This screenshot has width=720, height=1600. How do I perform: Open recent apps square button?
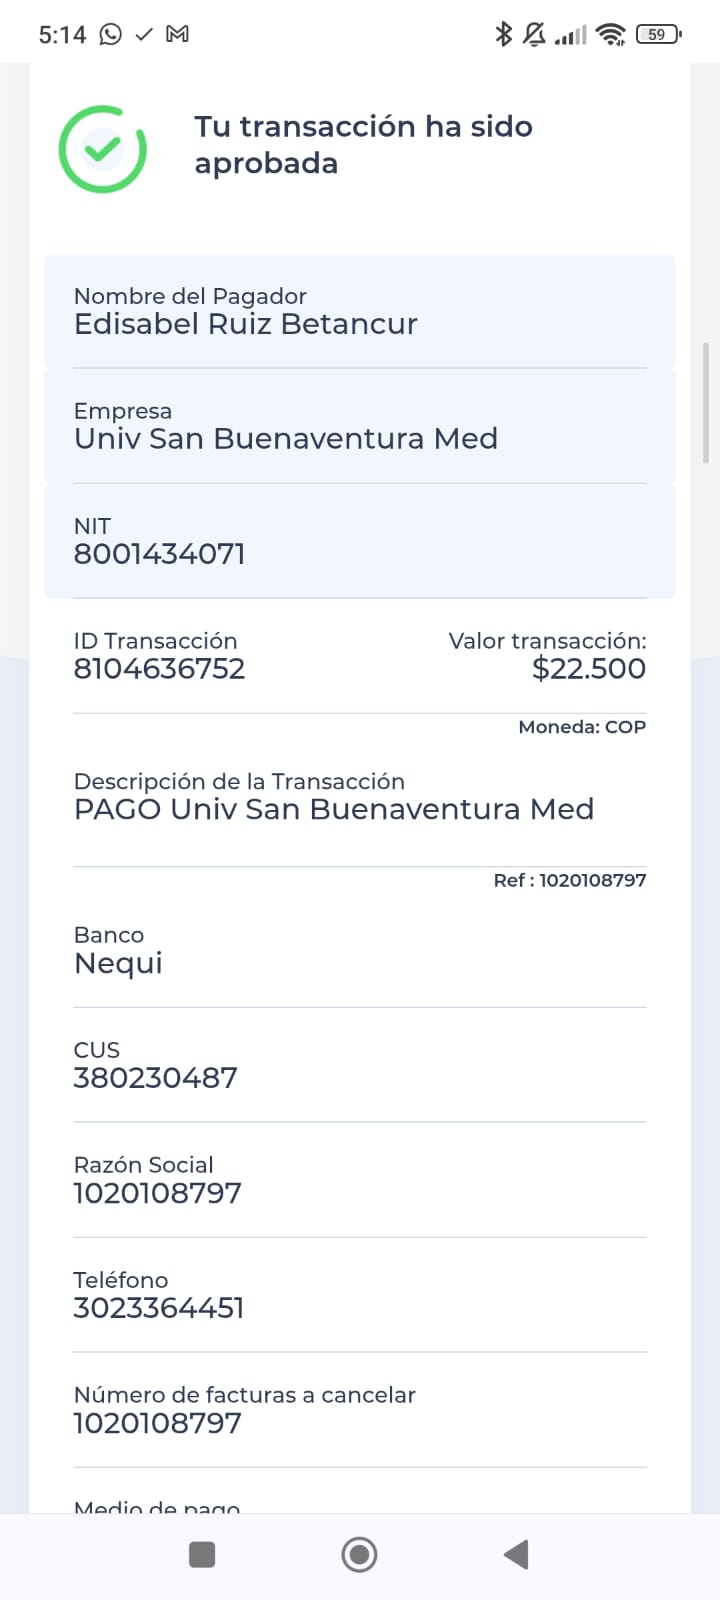pyautogui.click(x=202, y=1554)
